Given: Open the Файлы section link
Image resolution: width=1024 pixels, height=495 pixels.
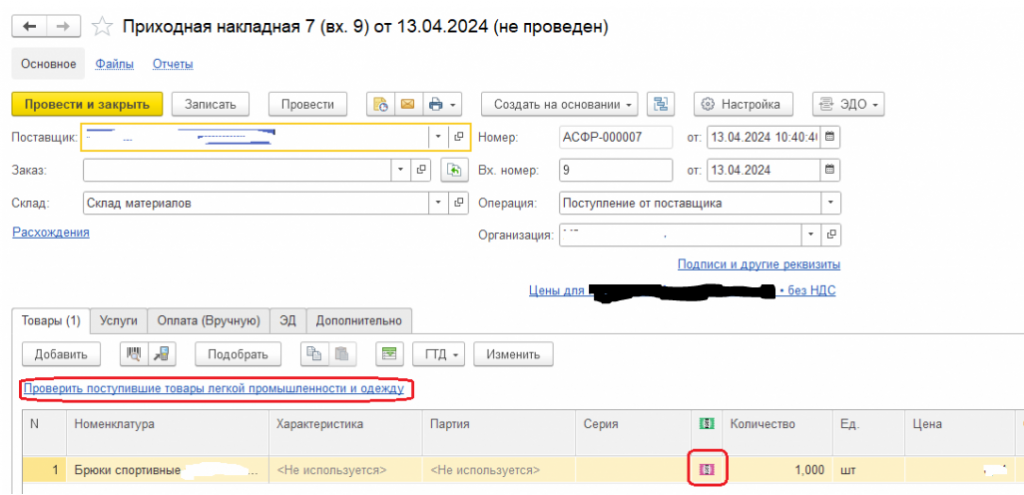Looking at the screenshot, I should tap(114, 64).
